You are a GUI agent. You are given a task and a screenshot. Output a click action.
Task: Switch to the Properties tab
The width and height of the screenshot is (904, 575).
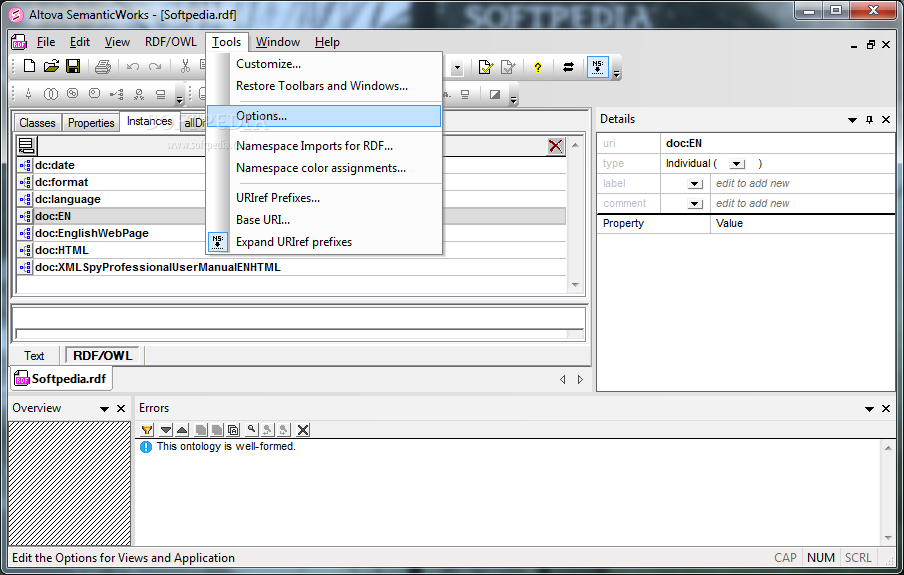point(91,123)
